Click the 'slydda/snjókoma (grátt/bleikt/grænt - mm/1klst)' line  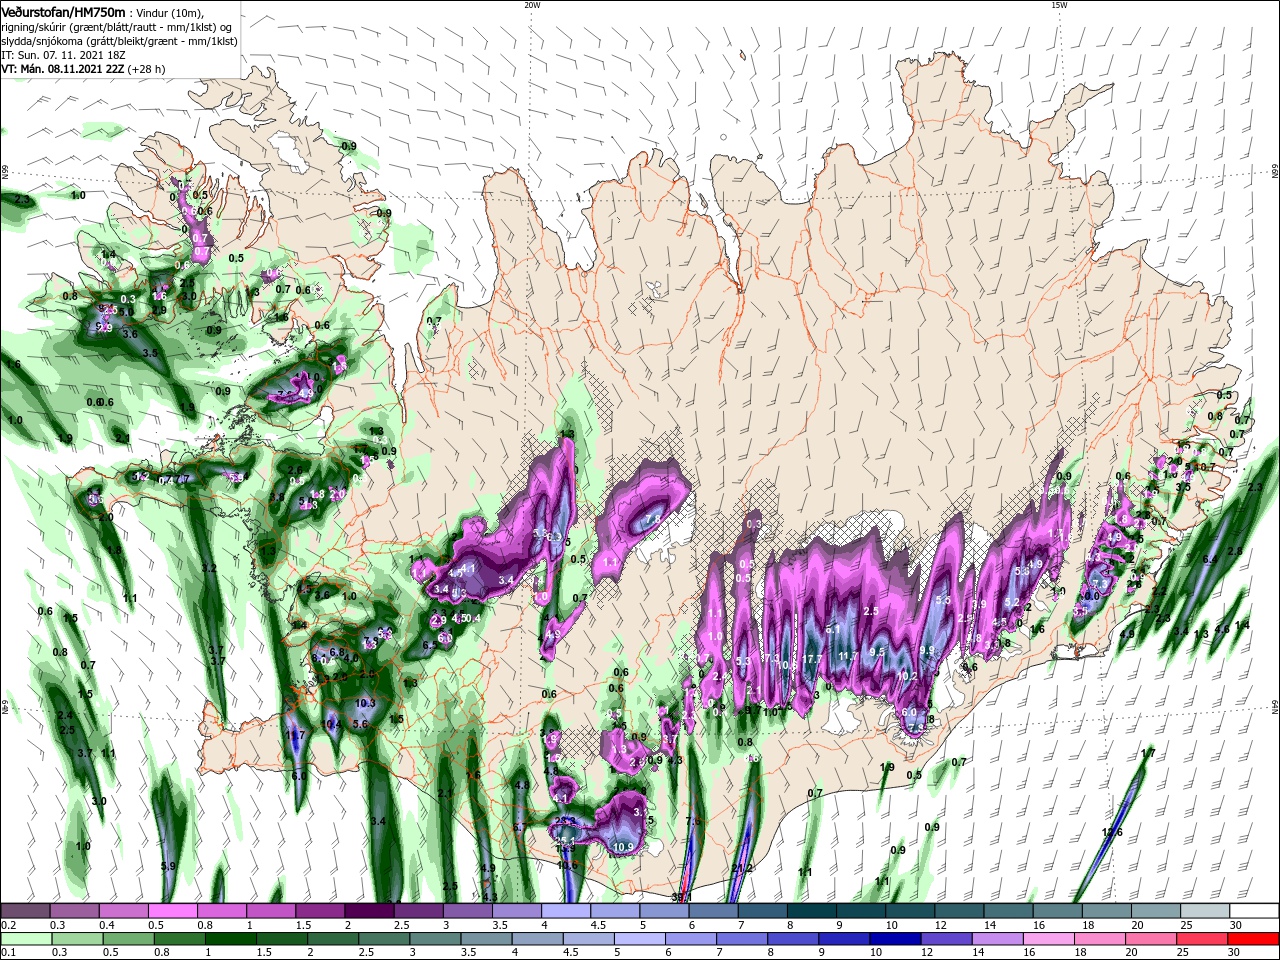(119, 41)
